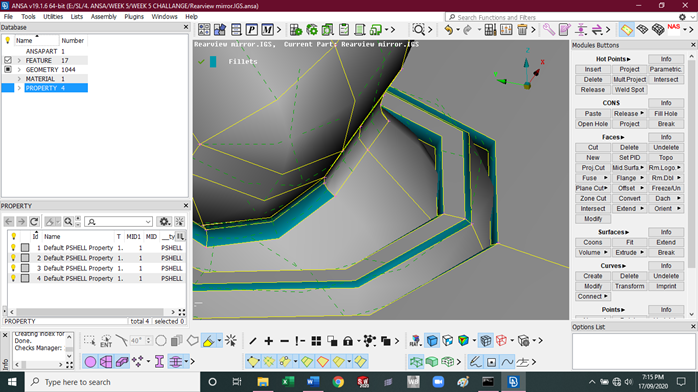Screen dimensions: 698x392
Task: Click the search icon in Property panel
Action: coord(68,222)
